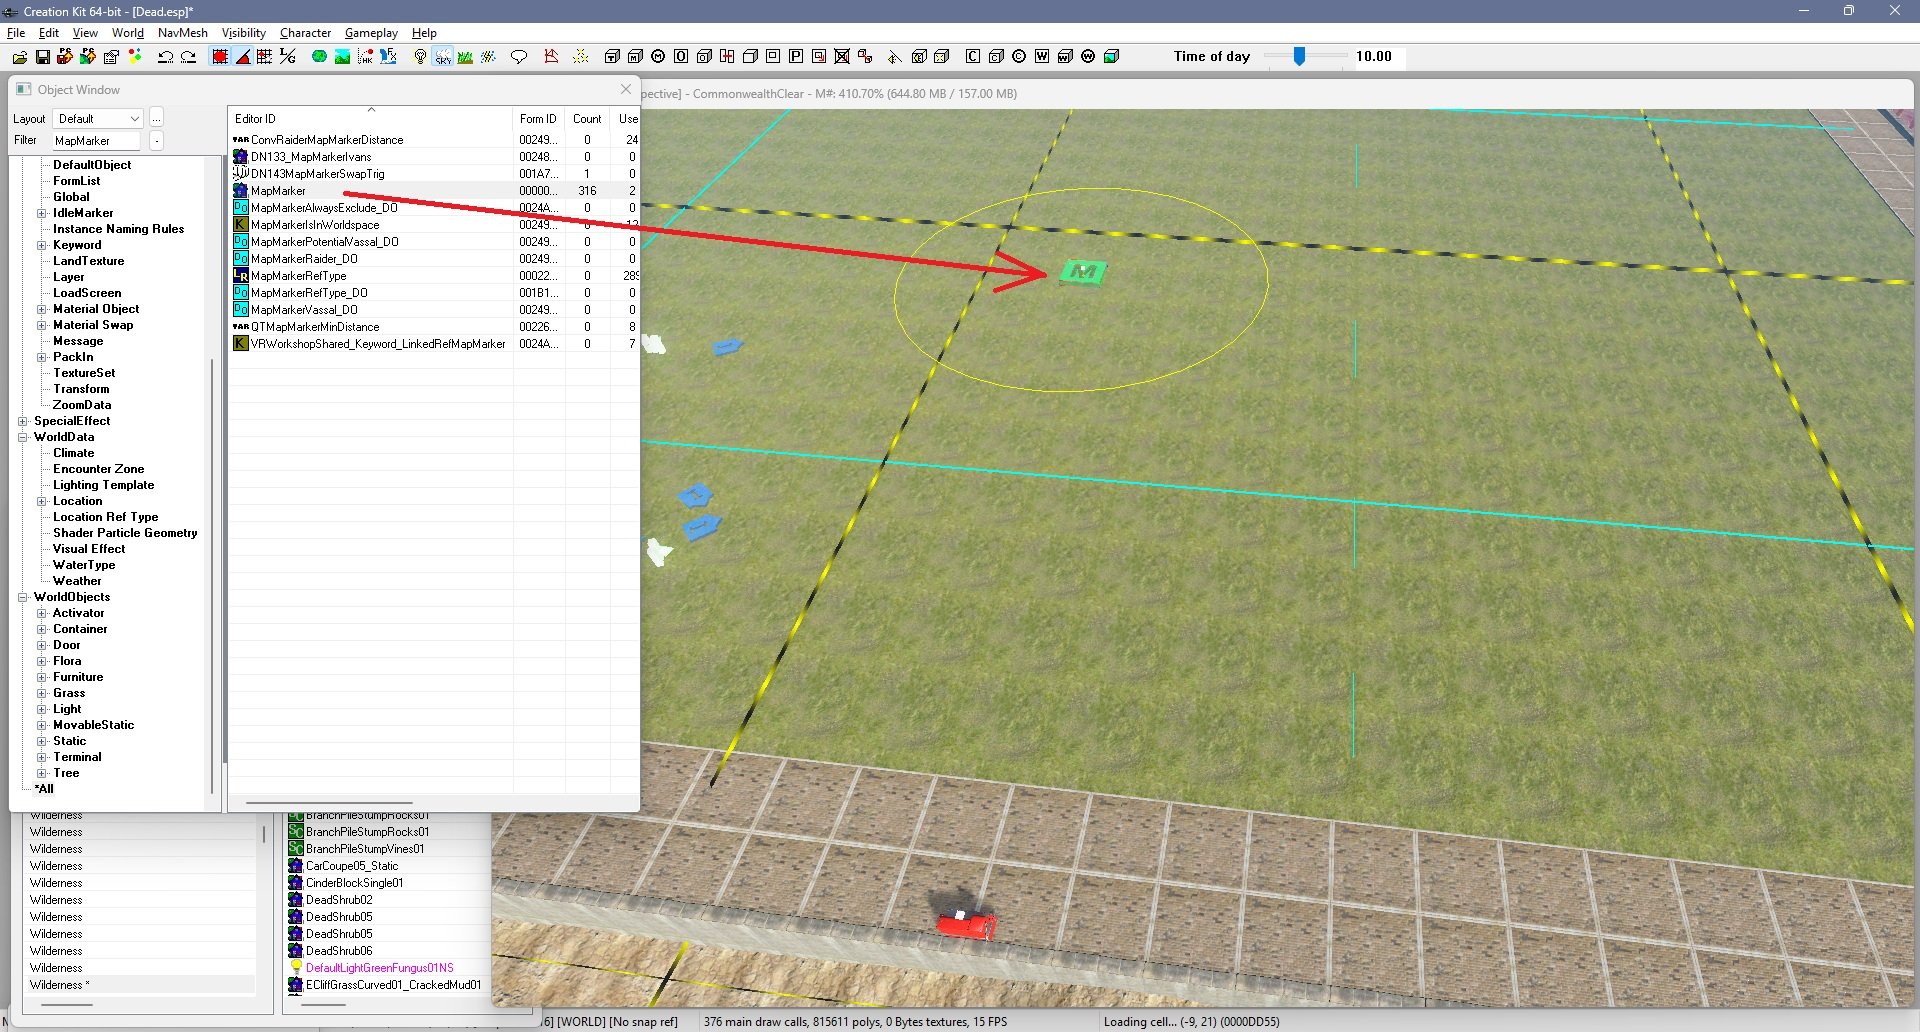1920x1032 pixels.
Task: Collapse the WorldObjects tree node
Action: 23,597
